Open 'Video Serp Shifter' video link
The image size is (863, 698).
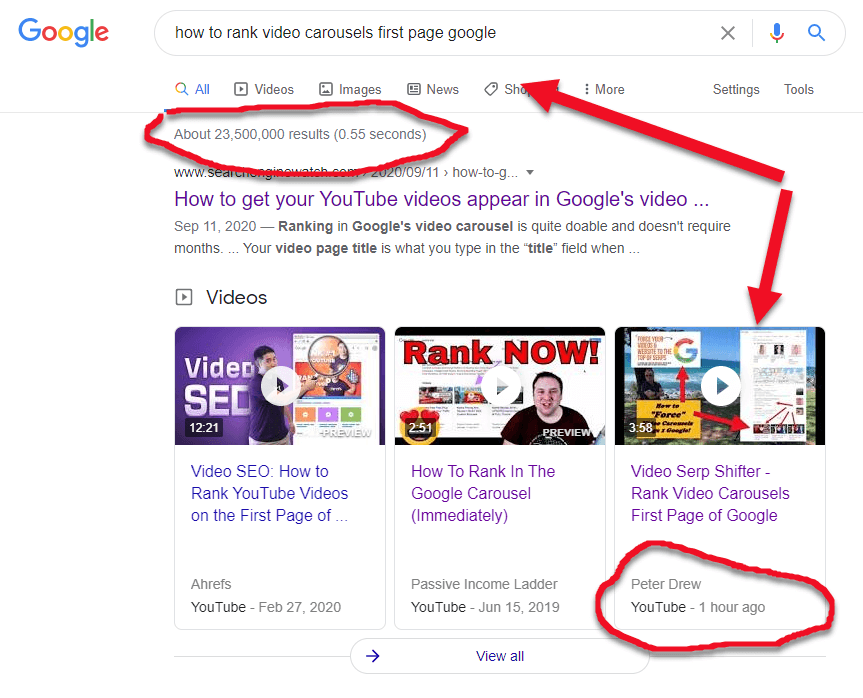pyautogui.click(x=710, y=493)
